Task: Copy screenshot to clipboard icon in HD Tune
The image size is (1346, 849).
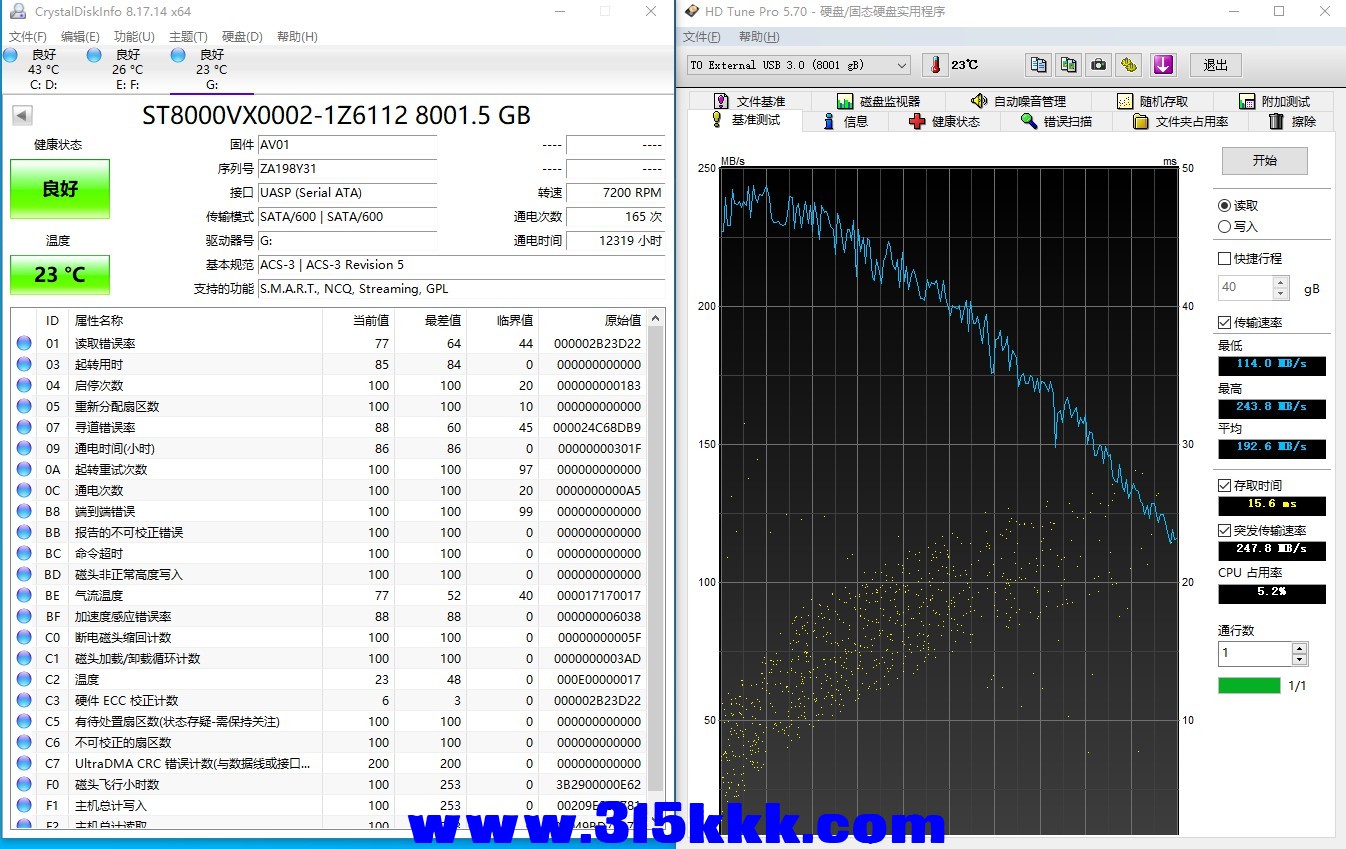Action: [1069, 65]
